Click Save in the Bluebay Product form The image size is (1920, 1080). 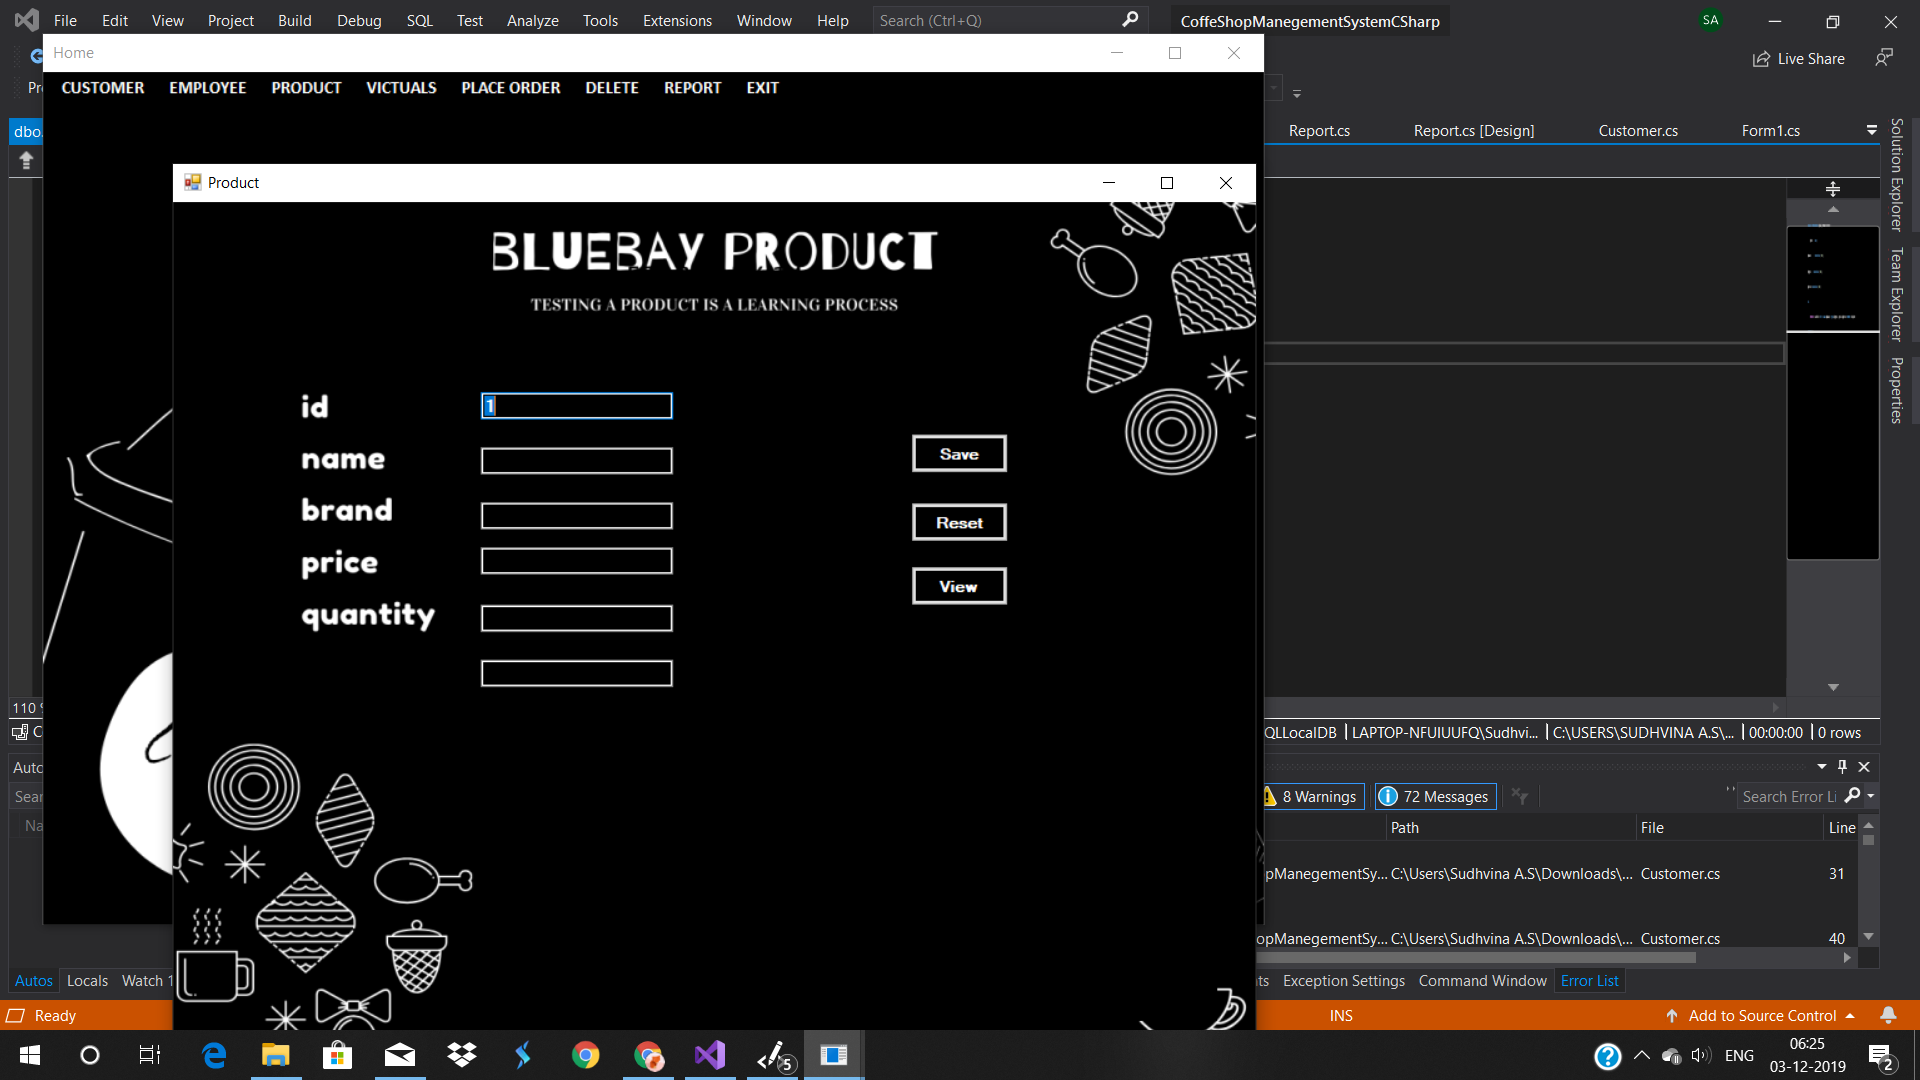point(958,453)
